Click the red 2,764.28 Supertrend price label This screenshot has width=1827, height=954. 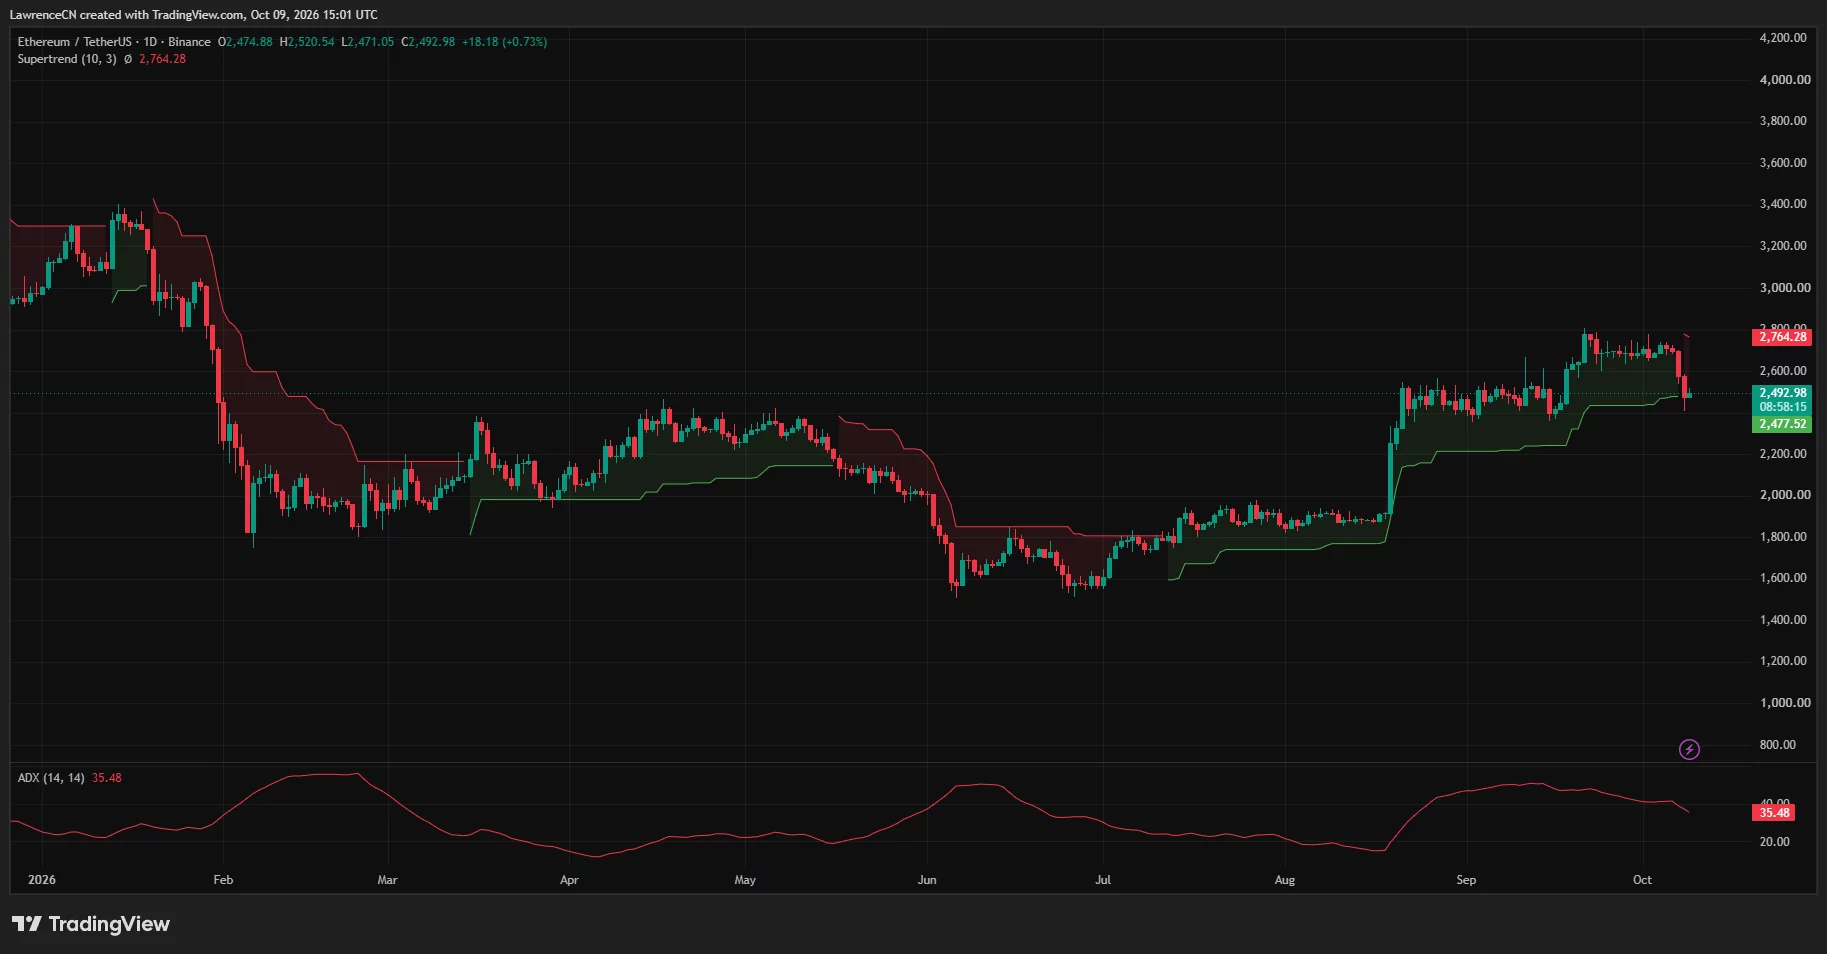point(1783,337)
